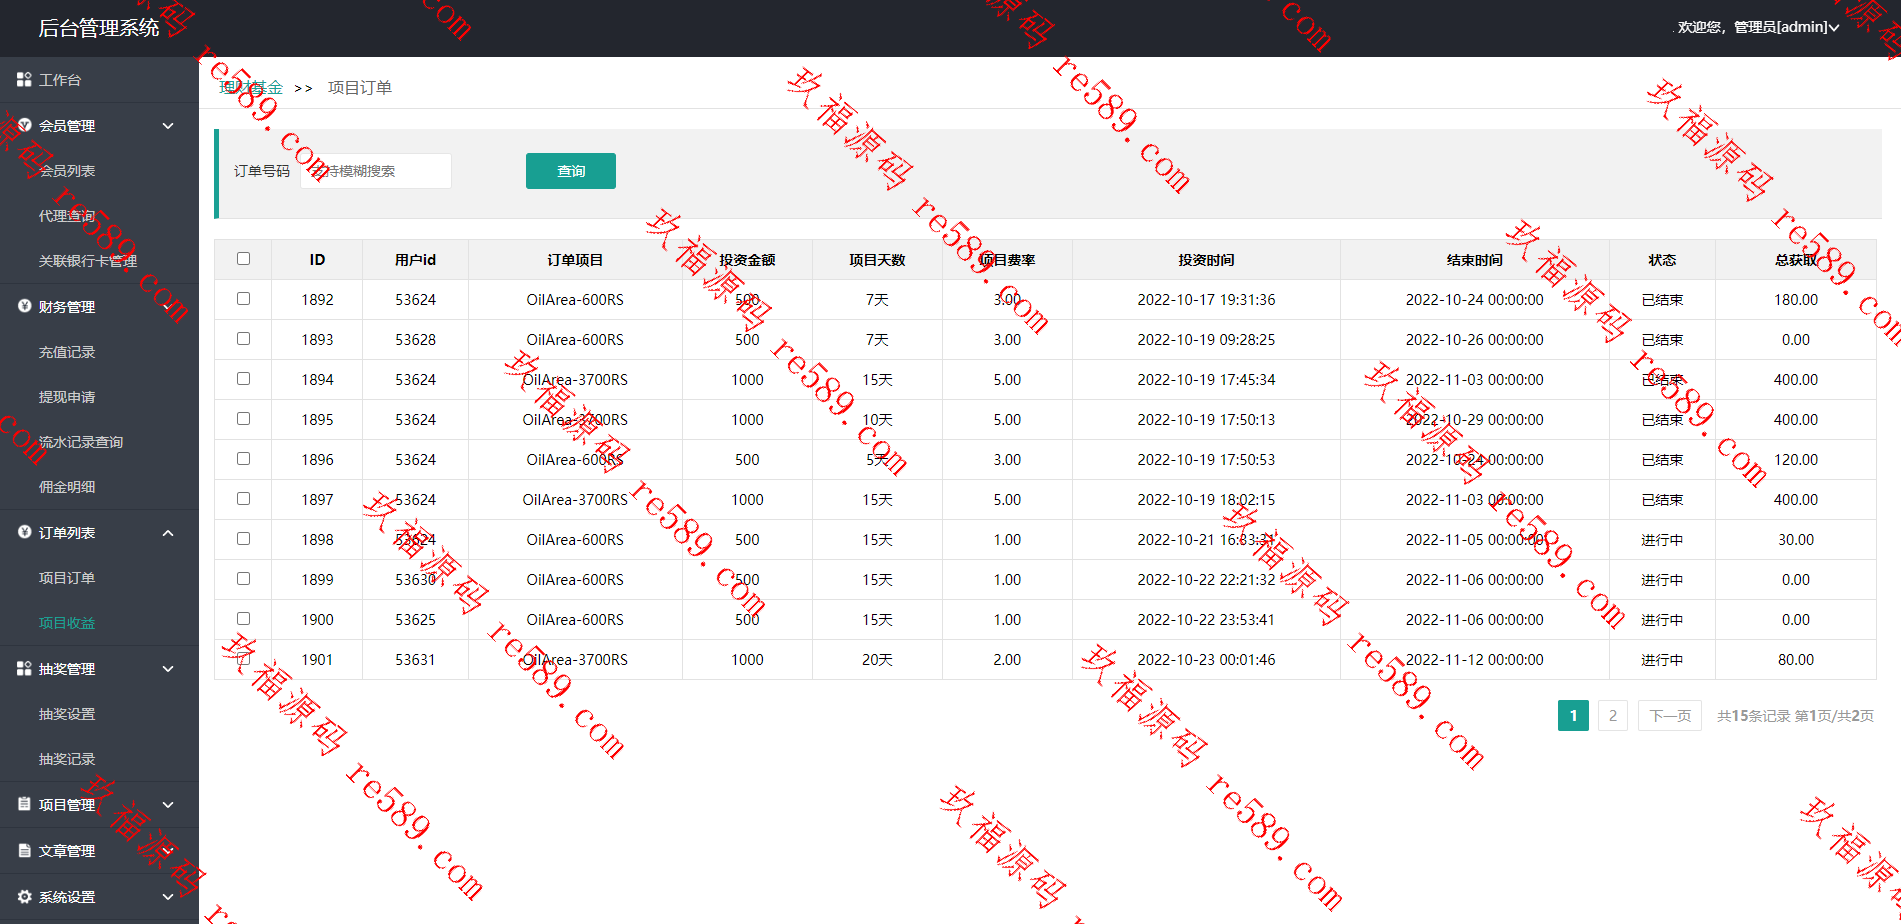Click the 订单列表 section icon
The height and width of the screenshot is (924, 1901).
[x=24, y=532]
